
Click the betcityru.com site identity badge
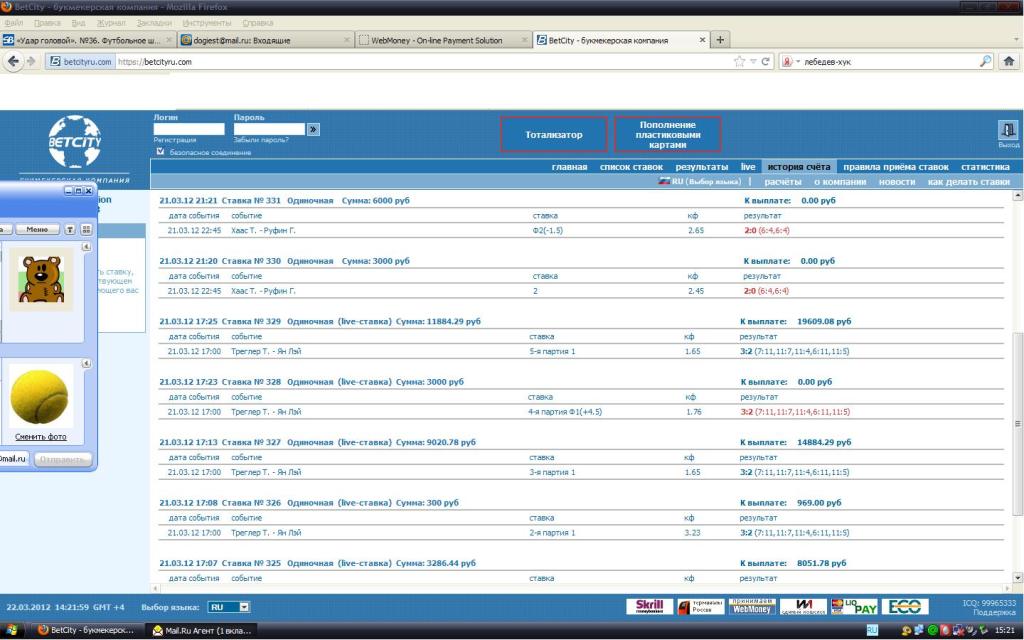click(x=80, y=61)
